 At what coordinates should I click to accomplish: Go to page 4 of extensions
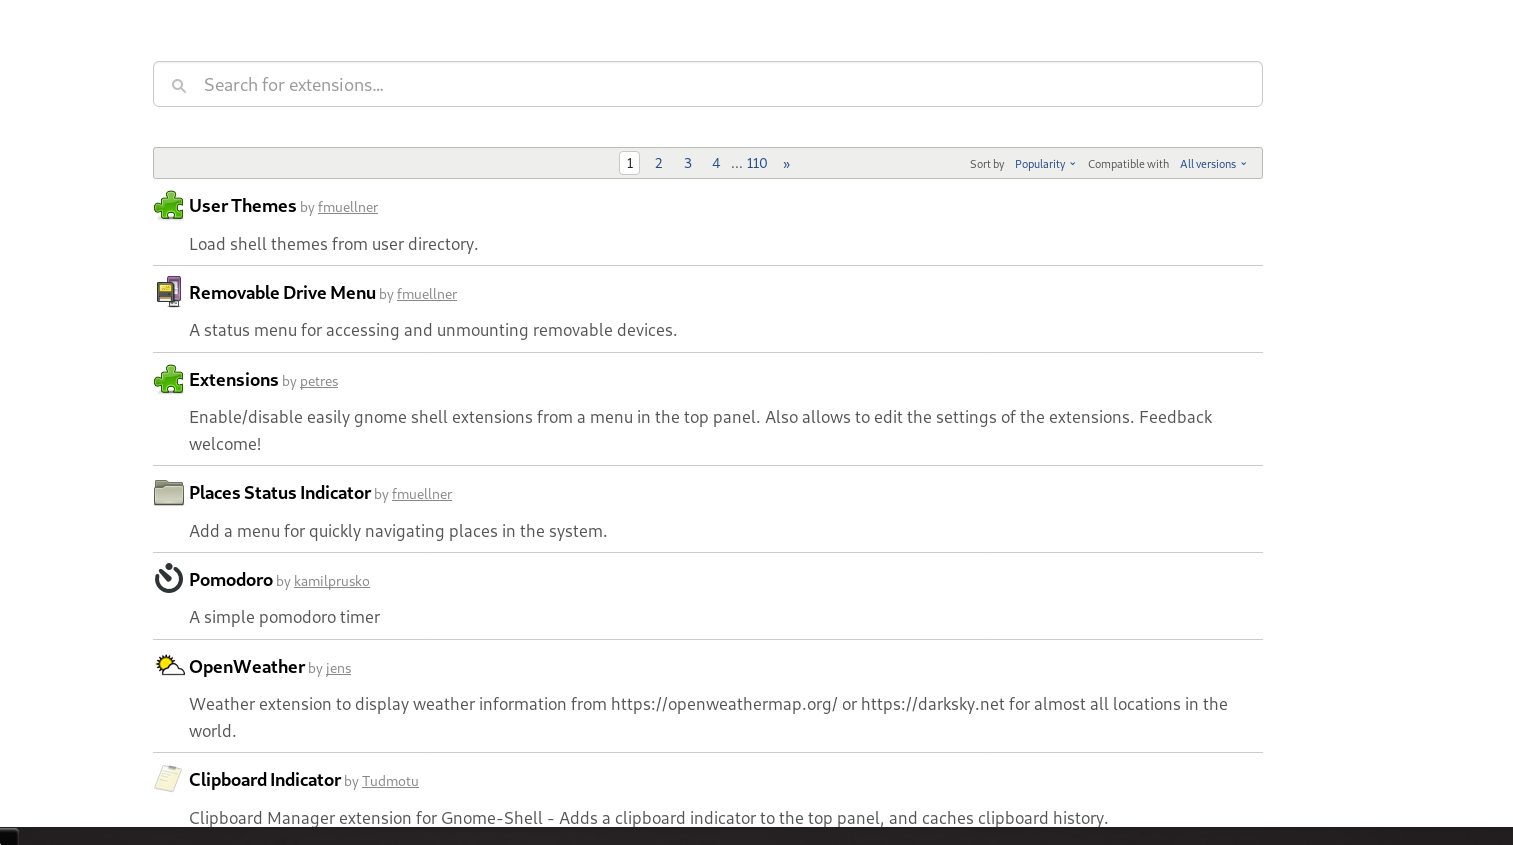(x=716, y=163)
